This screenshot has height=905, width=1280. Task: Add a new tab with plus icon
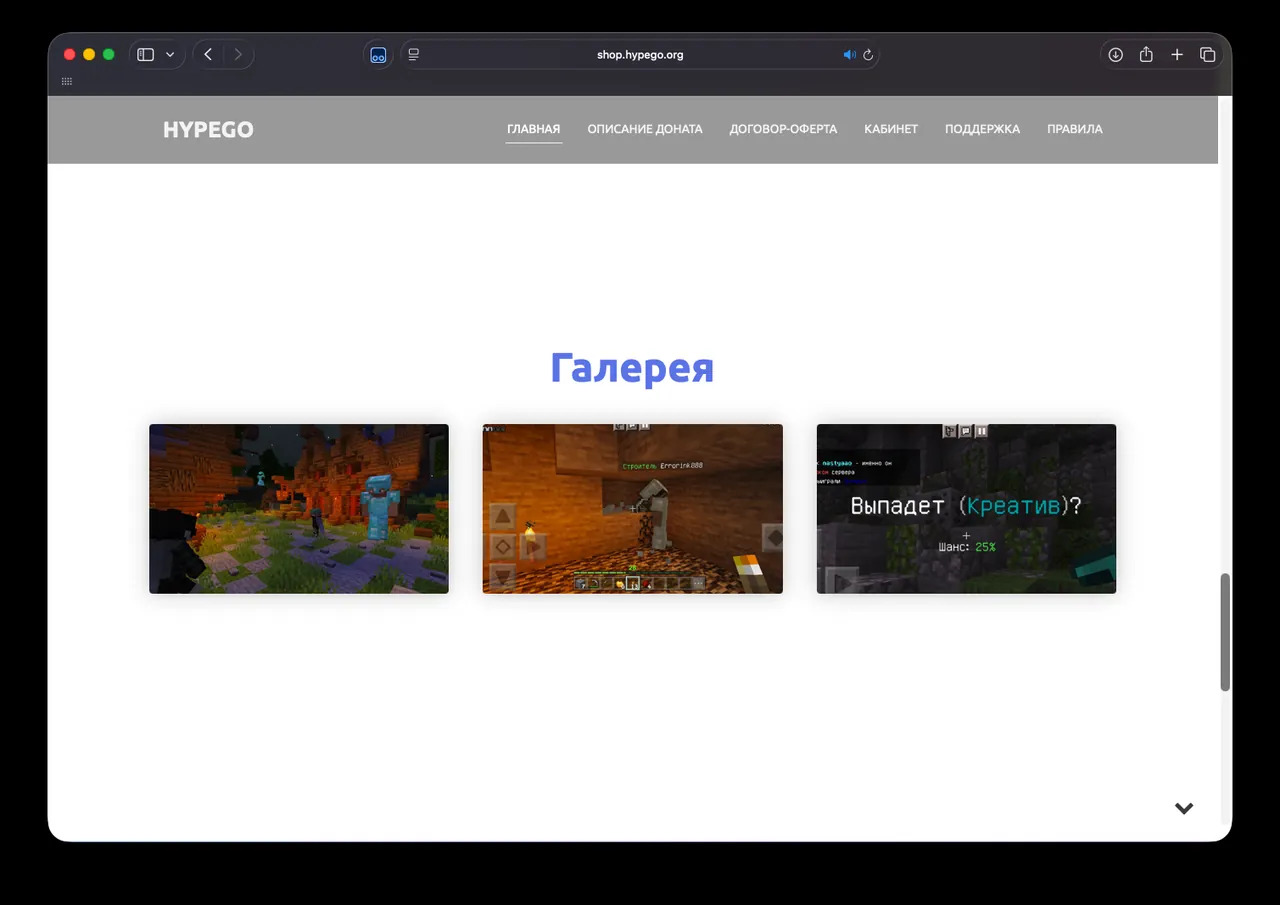(1177, 55)
